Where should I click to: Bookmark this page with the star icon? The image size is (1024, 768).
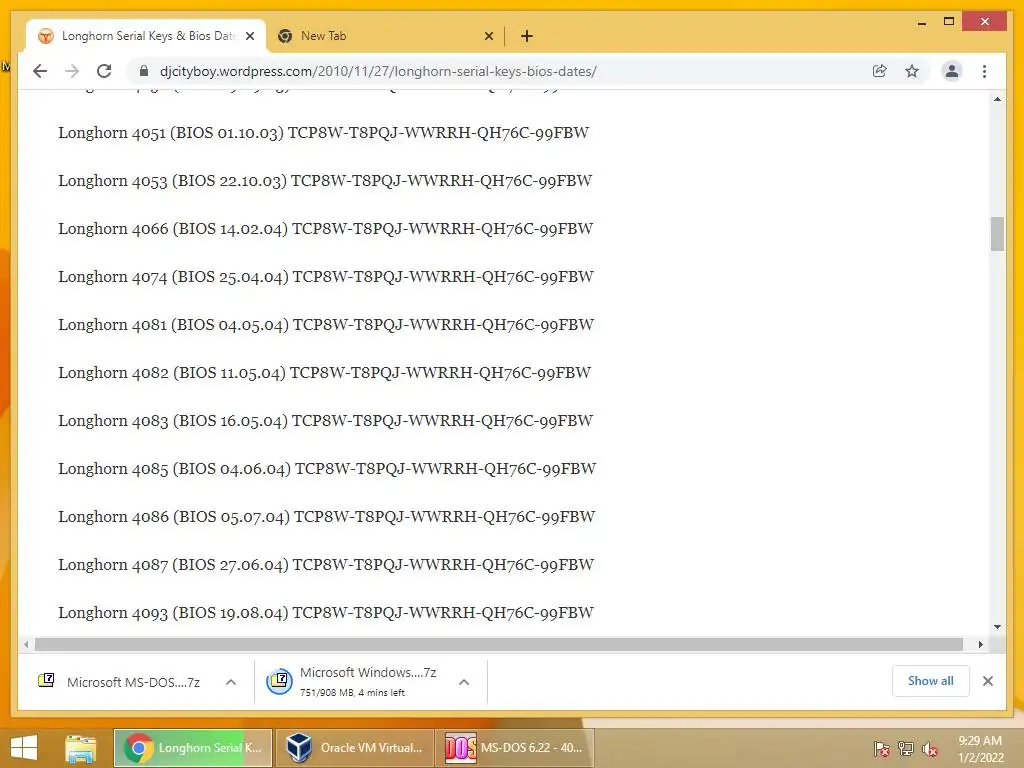coord(912,71)
